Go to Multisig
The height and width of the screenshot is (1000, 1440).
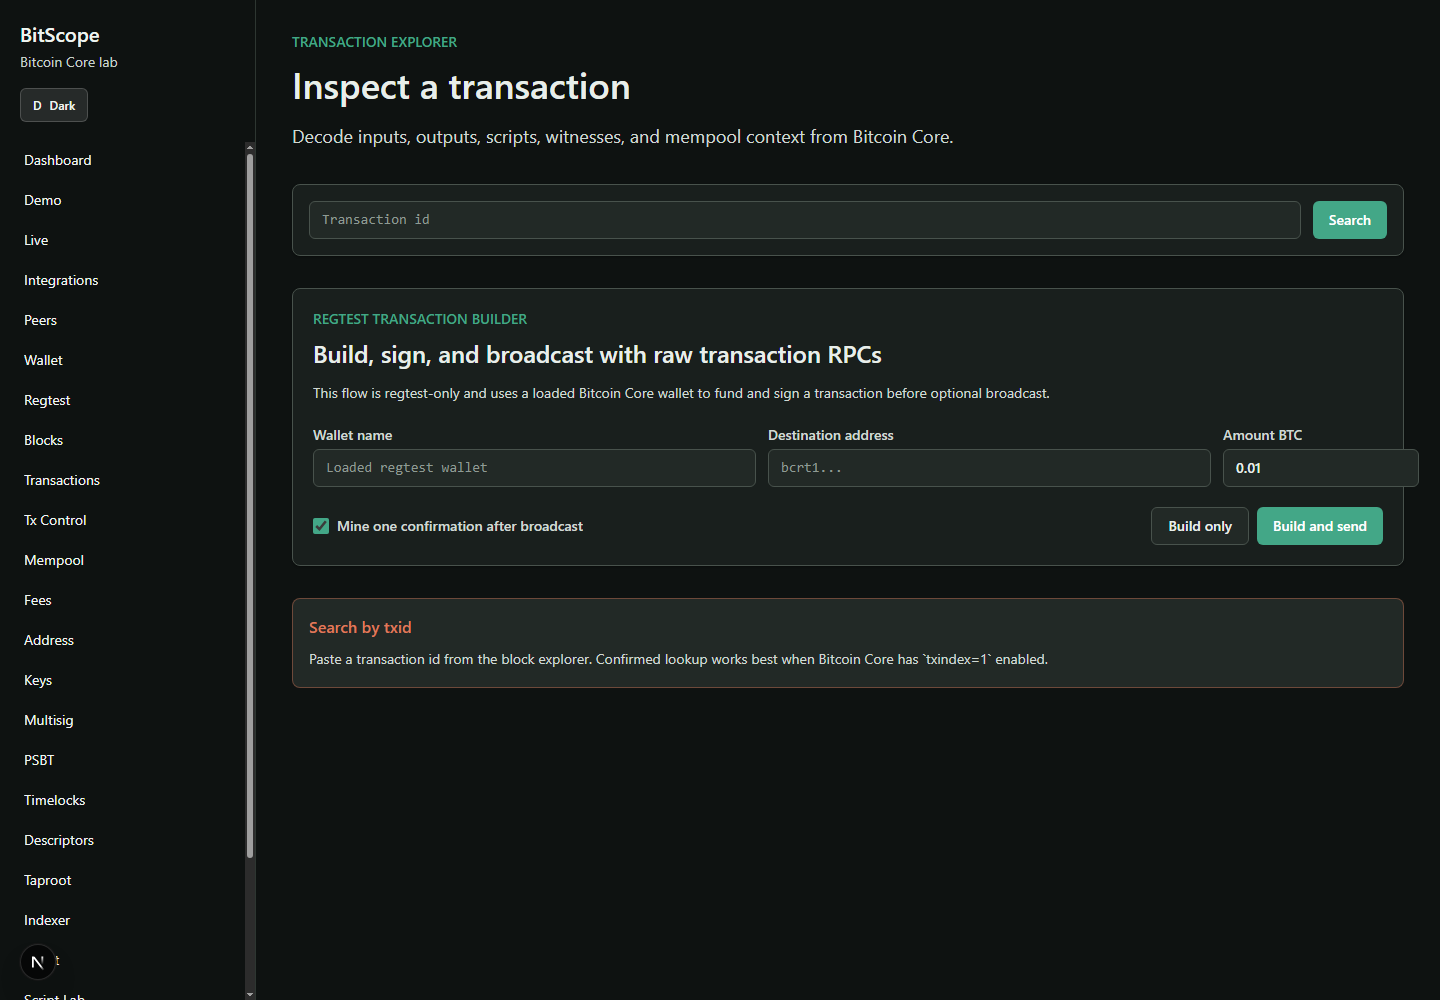(49, 720)
